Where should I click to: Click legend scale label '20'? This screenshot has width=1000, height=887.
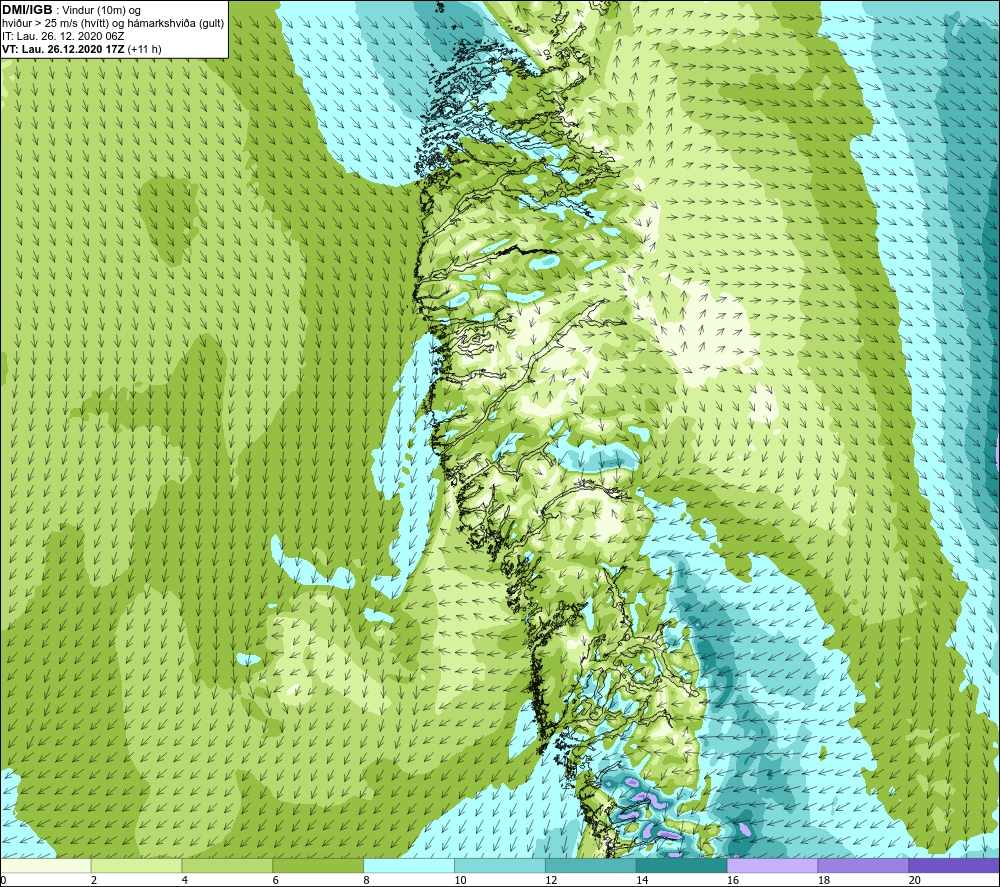915,880
